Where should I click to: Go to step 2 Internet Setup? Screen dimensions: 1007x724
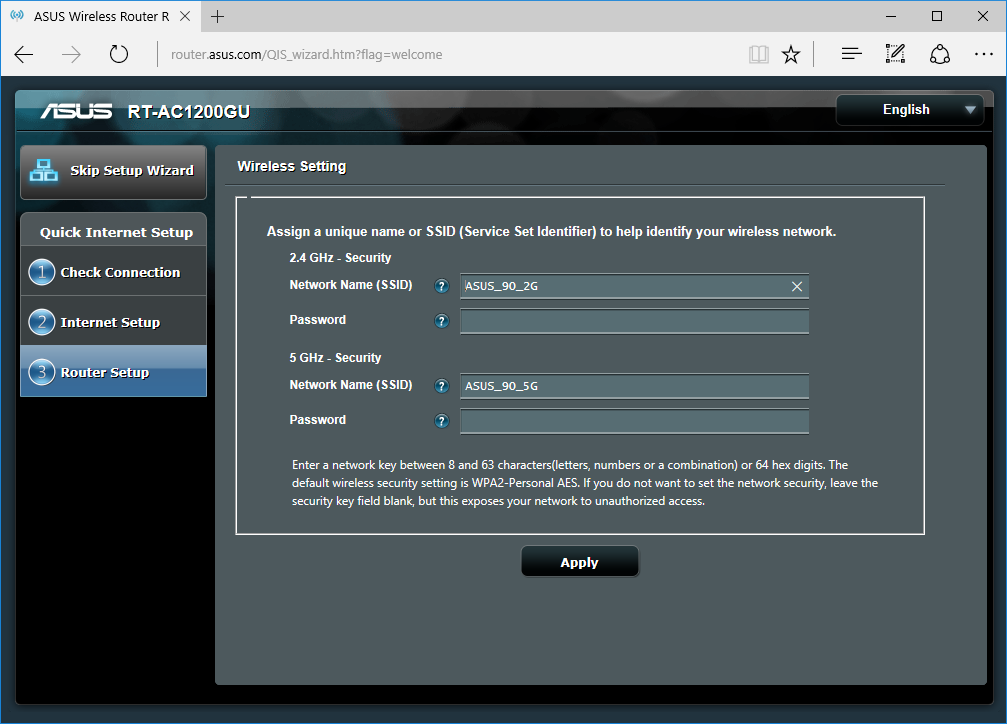point(113,322)
